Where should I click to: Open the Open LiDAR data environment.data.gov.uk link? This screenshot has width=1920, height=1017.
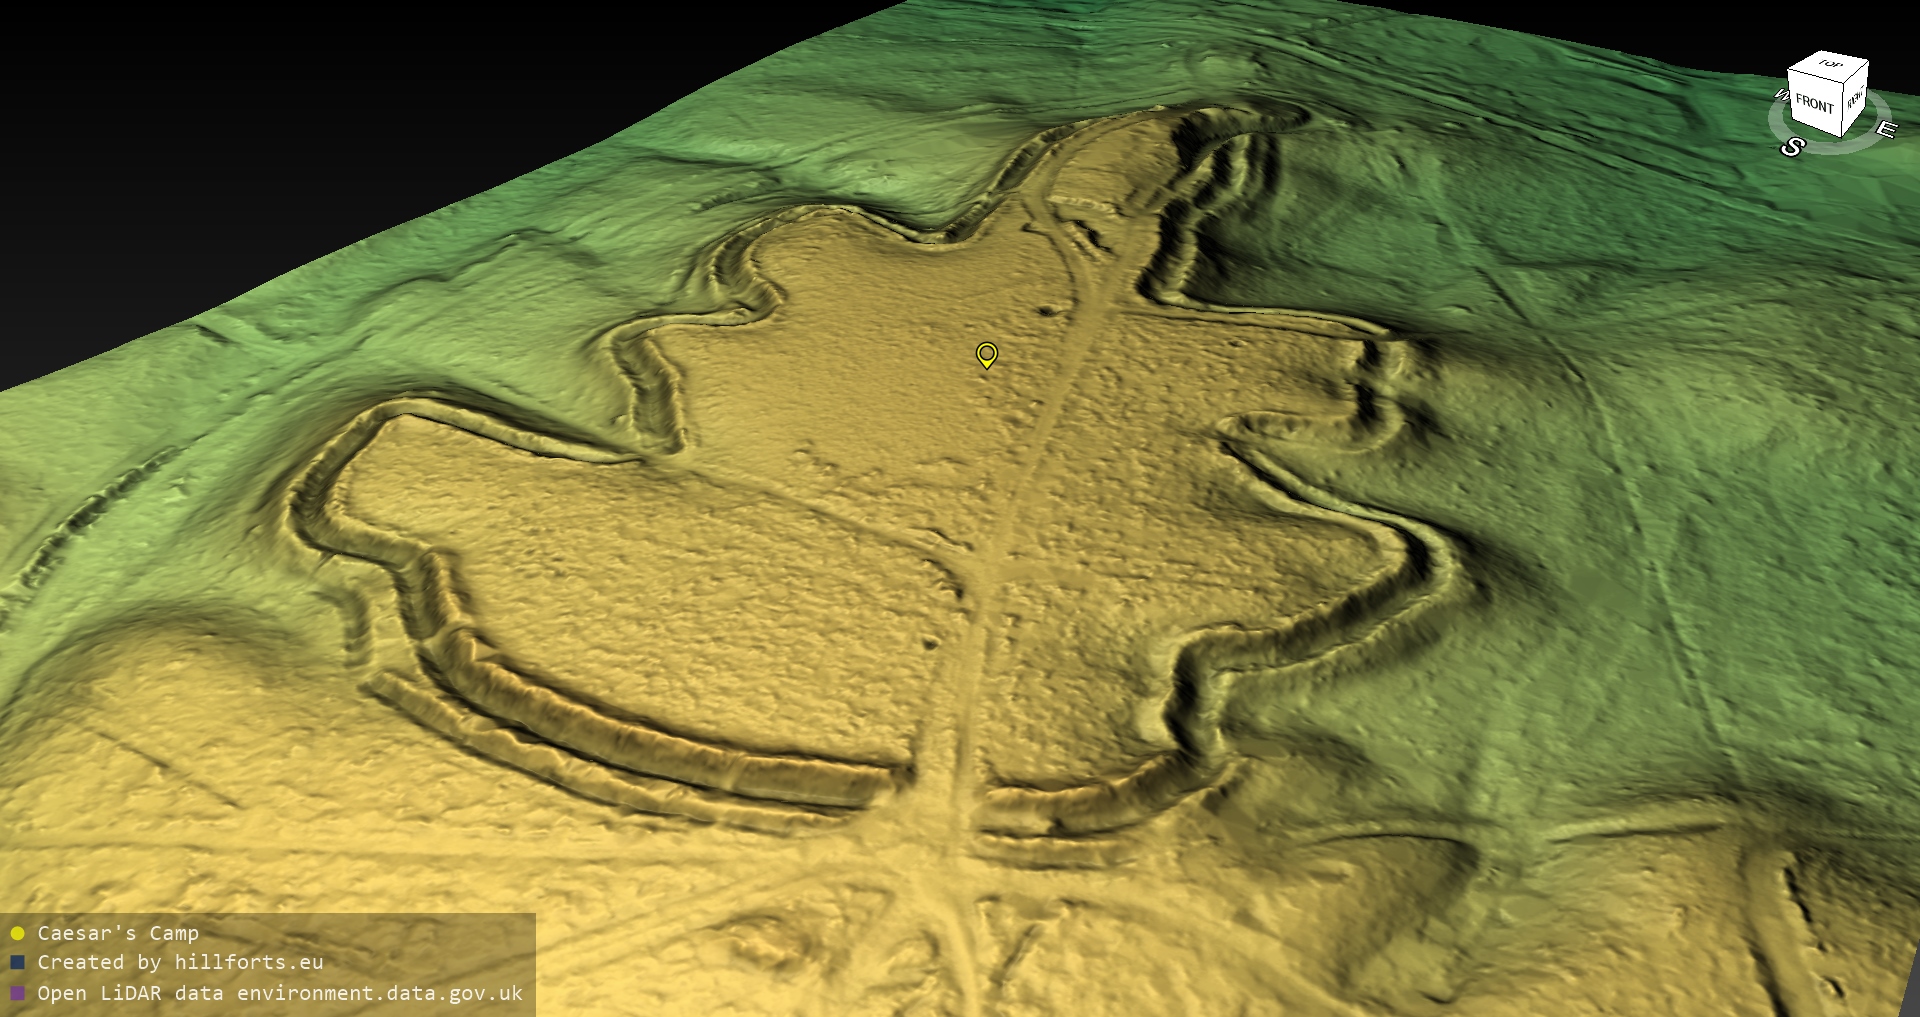pyautogui.click(x=280, y=993)
